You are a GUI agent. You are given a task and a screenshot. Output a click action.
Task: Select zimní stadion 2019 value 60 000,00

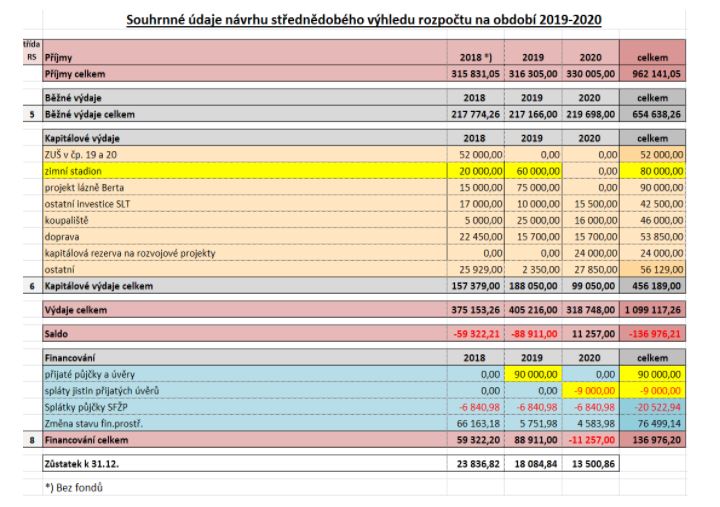tap(531, 172)
